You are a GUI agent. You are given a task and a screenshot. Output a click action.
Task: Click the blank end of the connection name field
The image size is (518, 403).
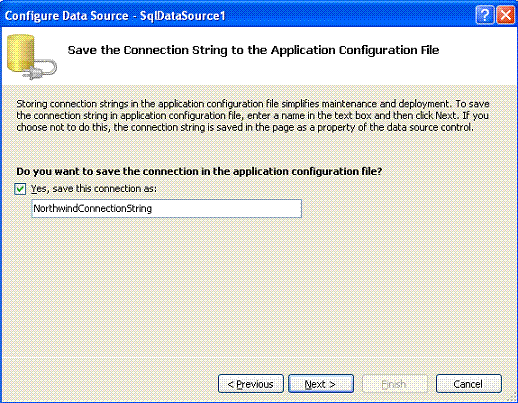[227, 209]
